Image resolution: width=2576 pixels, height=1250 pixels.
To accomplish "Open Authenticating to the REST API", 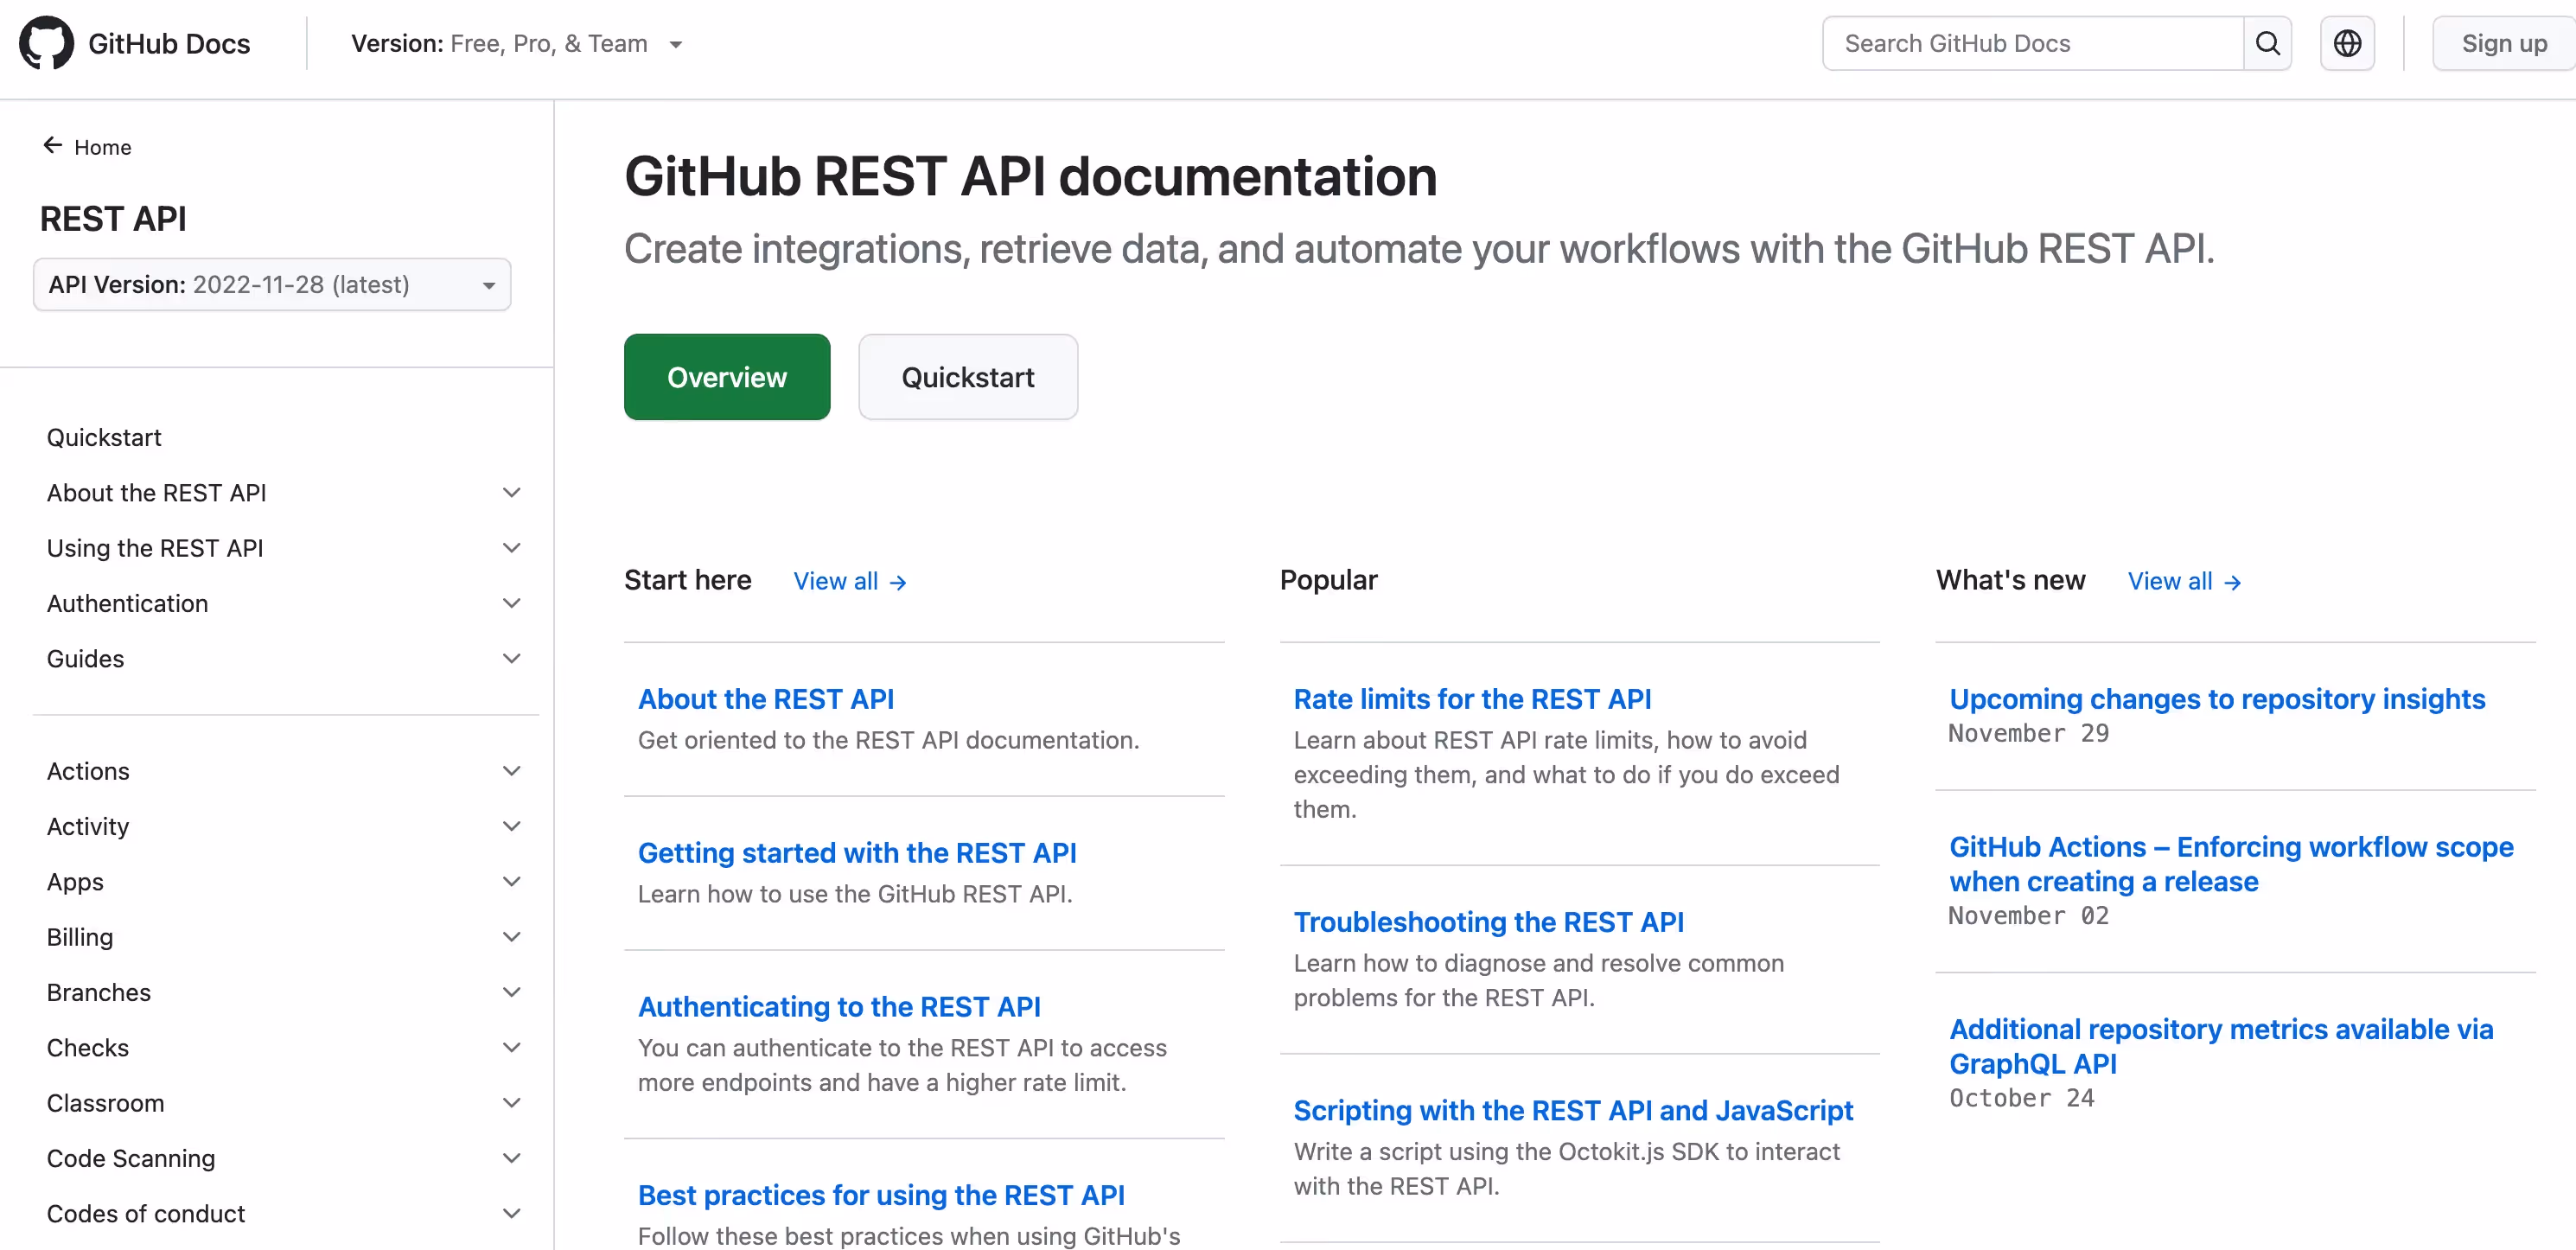I will (x=839, y=1007).
